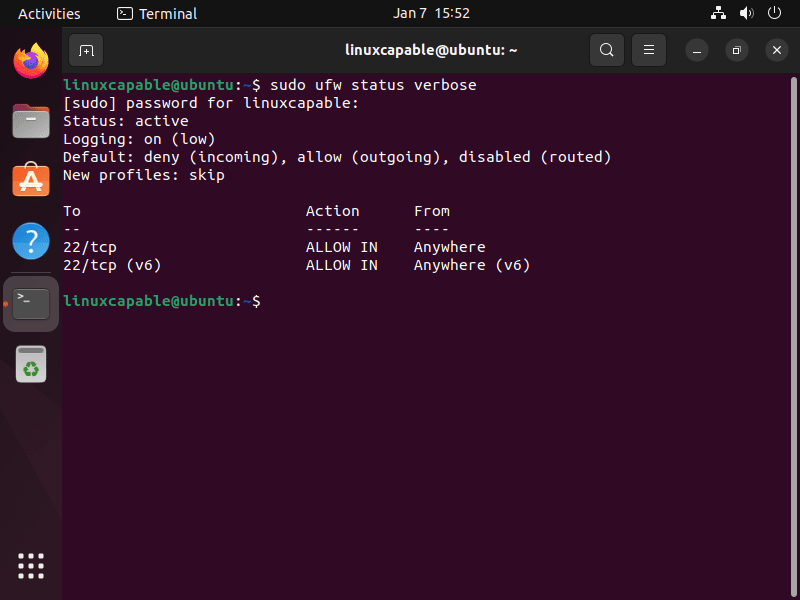This screenshot has height=600, width=800.
Task: Open the Terminal app menu in the top bar
Action: pyautogui.click(x=156, y=13)
